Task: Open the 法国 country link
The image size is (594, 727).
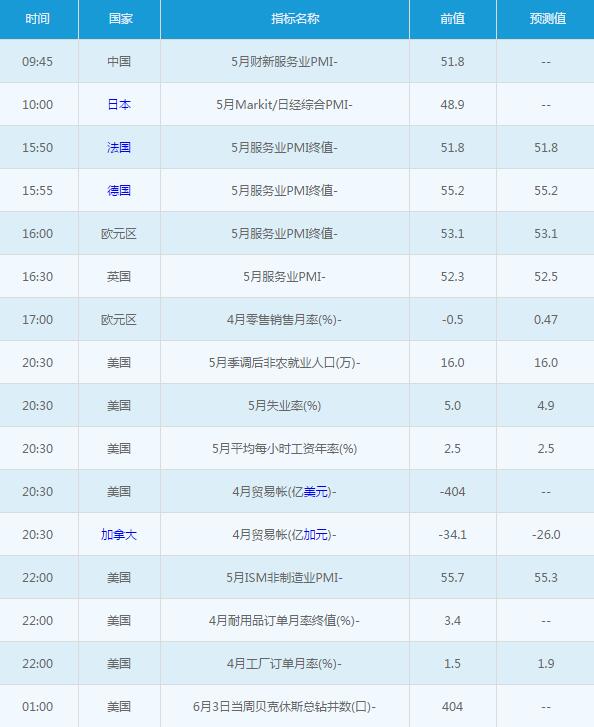Action: coord(119,147)
